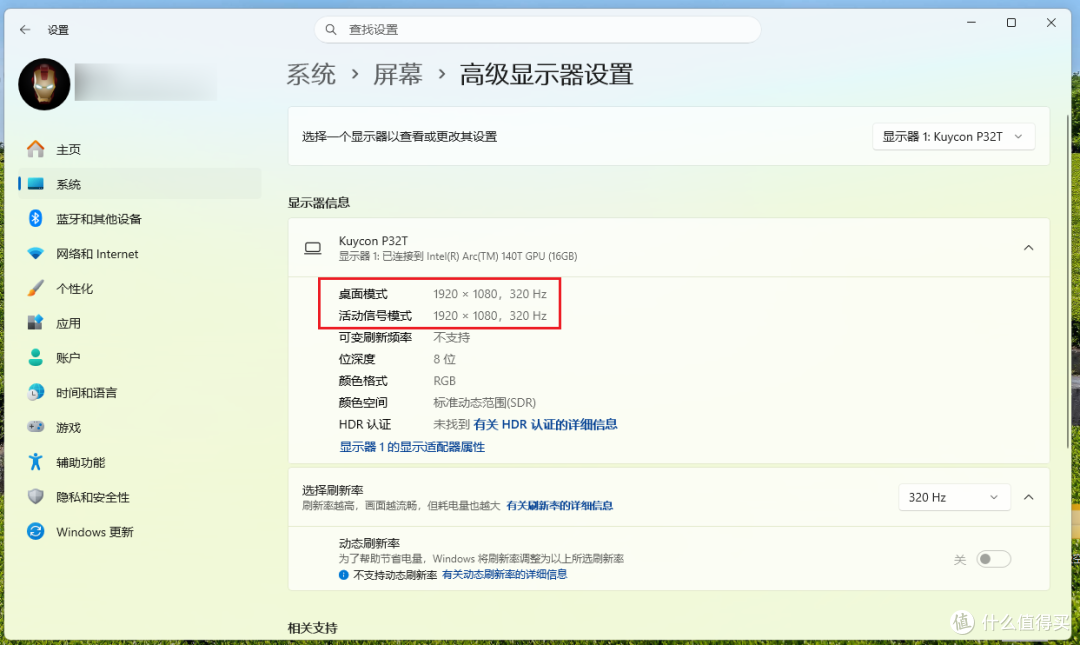This screenshot has width=1080, height=645.
Task: Click the 相关支持 heading
Action: click(313, 628)
